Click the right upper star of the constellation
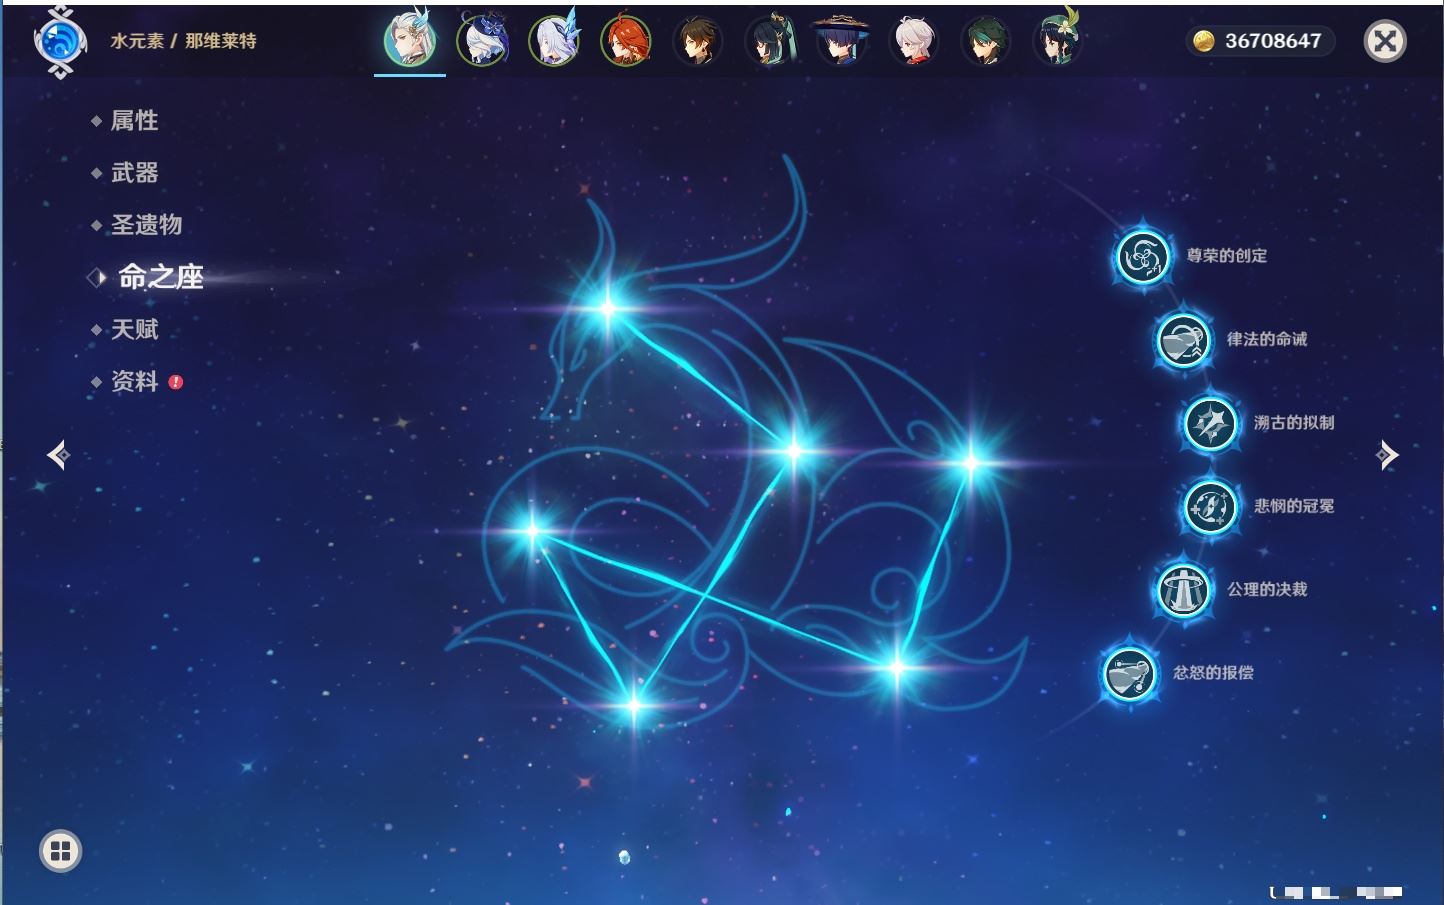Image resolution: width=1444 pixels, height=905 pixels. point(971,462)
